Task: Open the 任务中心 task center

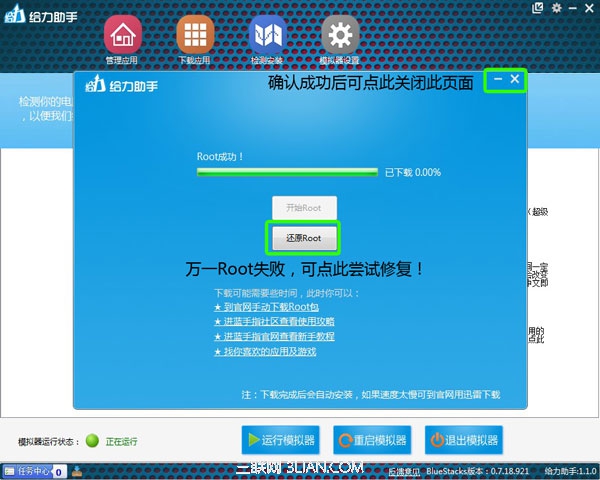Action: pyautogui.click(x=34, y=471)
